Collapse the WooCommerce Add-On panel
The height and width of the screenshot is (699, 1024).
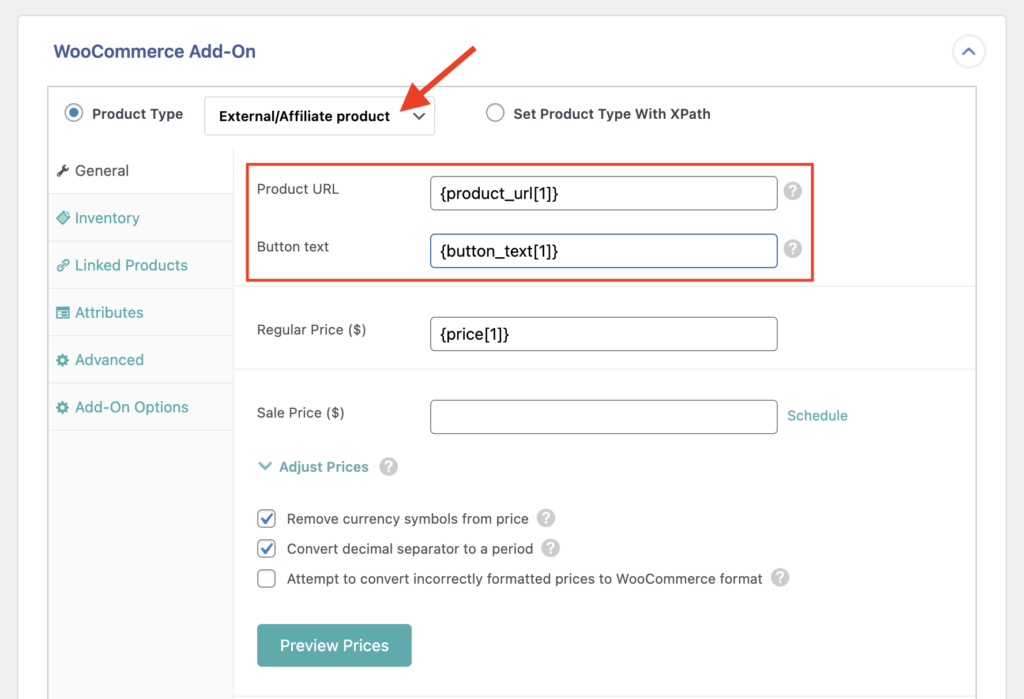[968, 51]
